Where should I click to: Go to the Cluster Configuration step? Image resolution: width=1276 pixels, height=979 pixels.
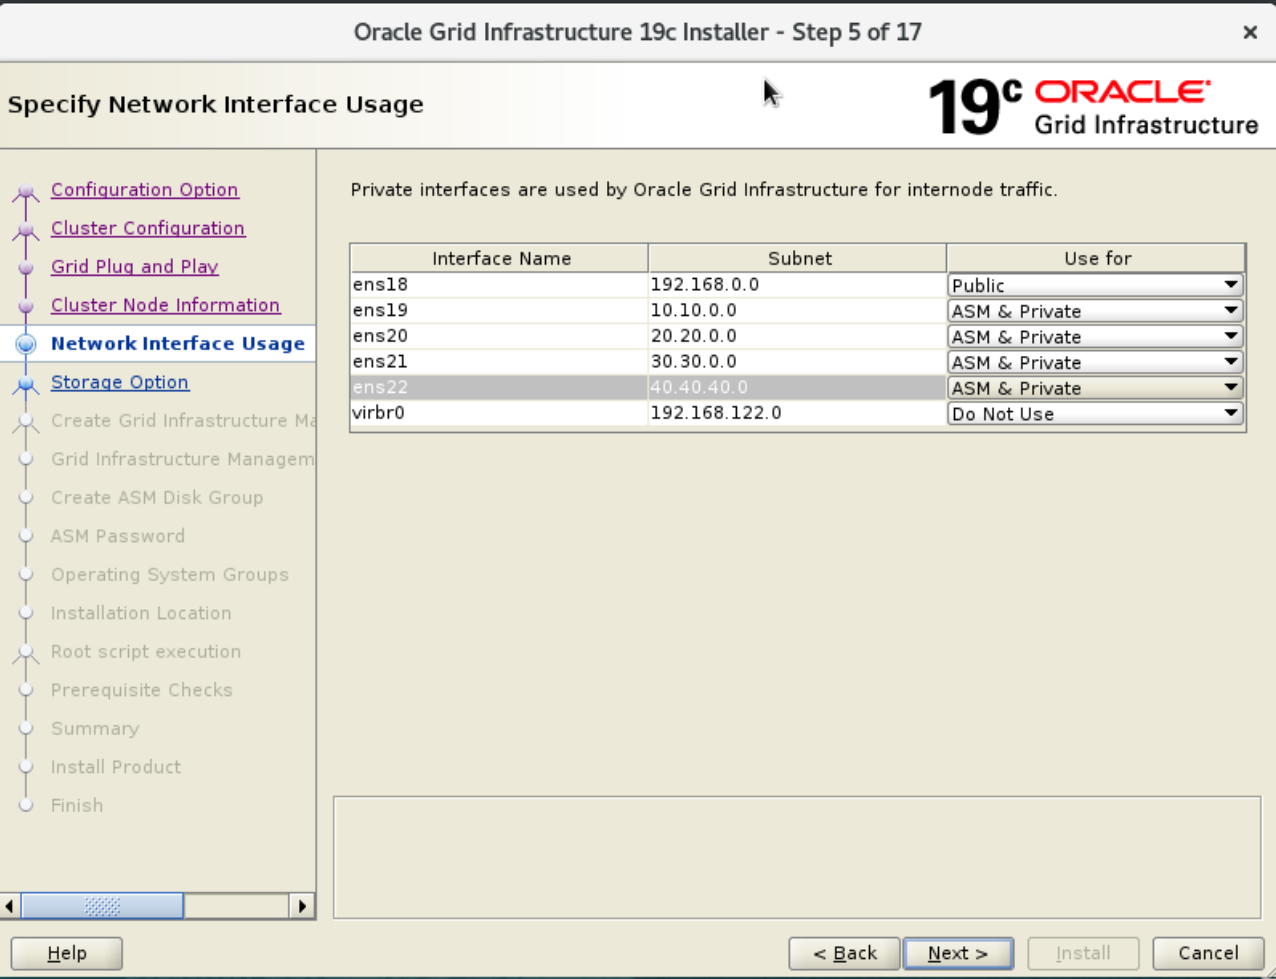[148, 228]
